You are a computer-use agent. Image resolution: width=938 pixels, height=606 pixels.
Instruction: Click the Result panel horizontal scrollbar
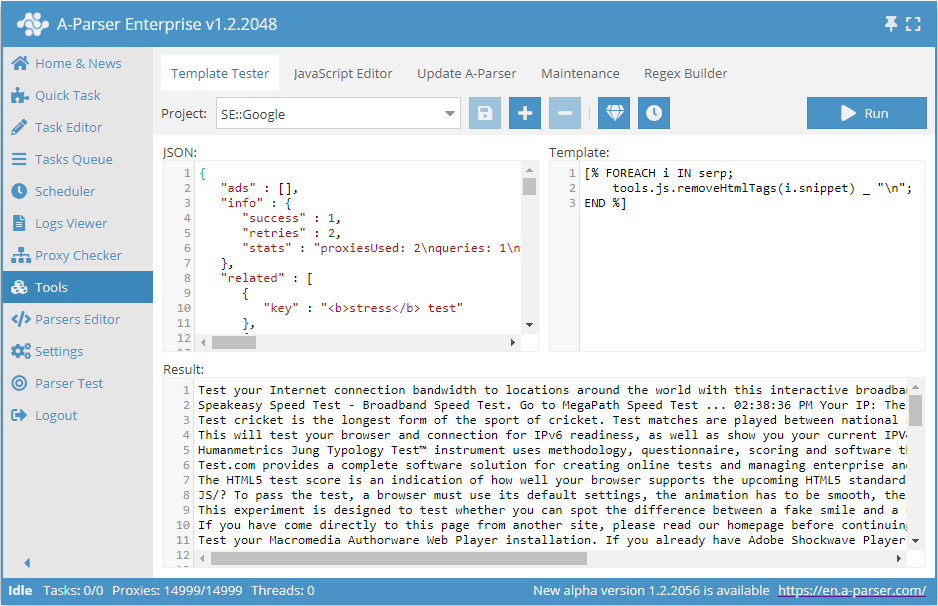coord(400,558)
